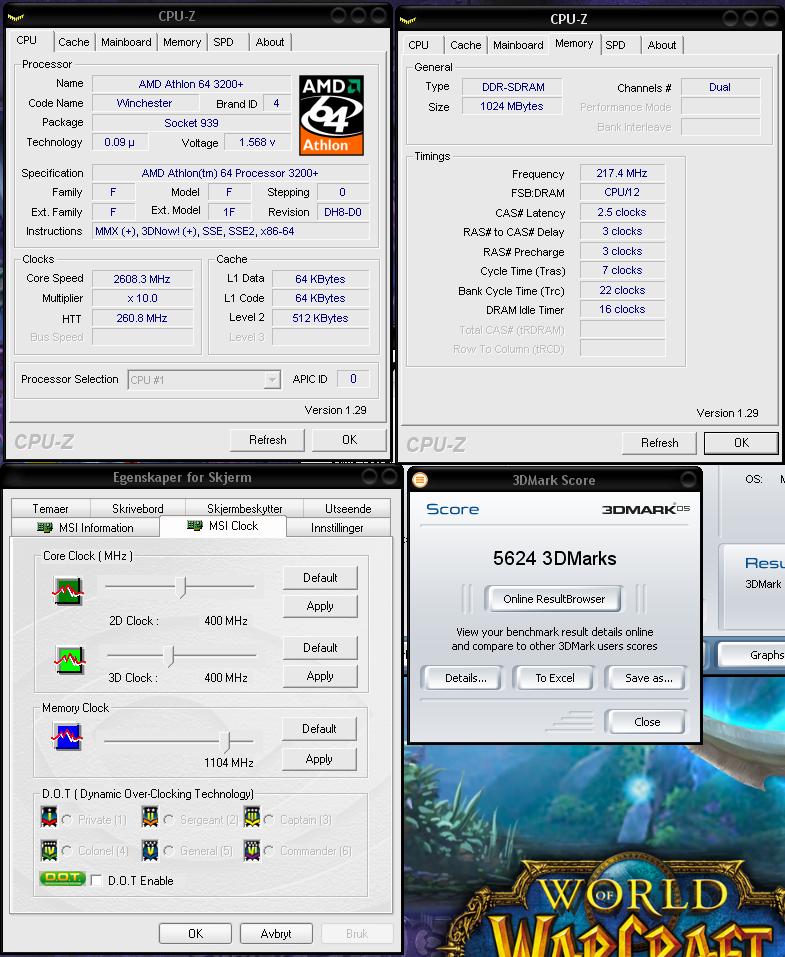Click the 3DMark Score window orange icon
This screenshot has width=785, height=957.
[419, 480]
